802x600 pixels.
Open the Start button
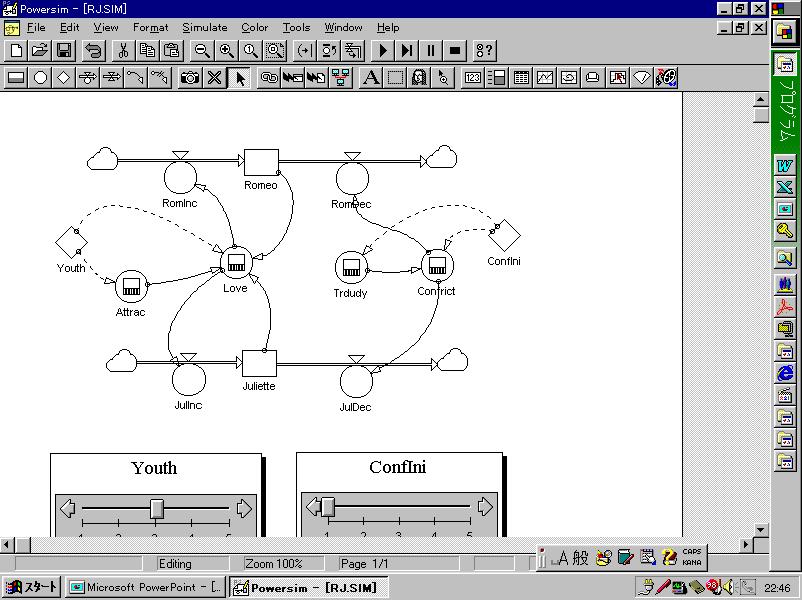(x=32, y=587)
